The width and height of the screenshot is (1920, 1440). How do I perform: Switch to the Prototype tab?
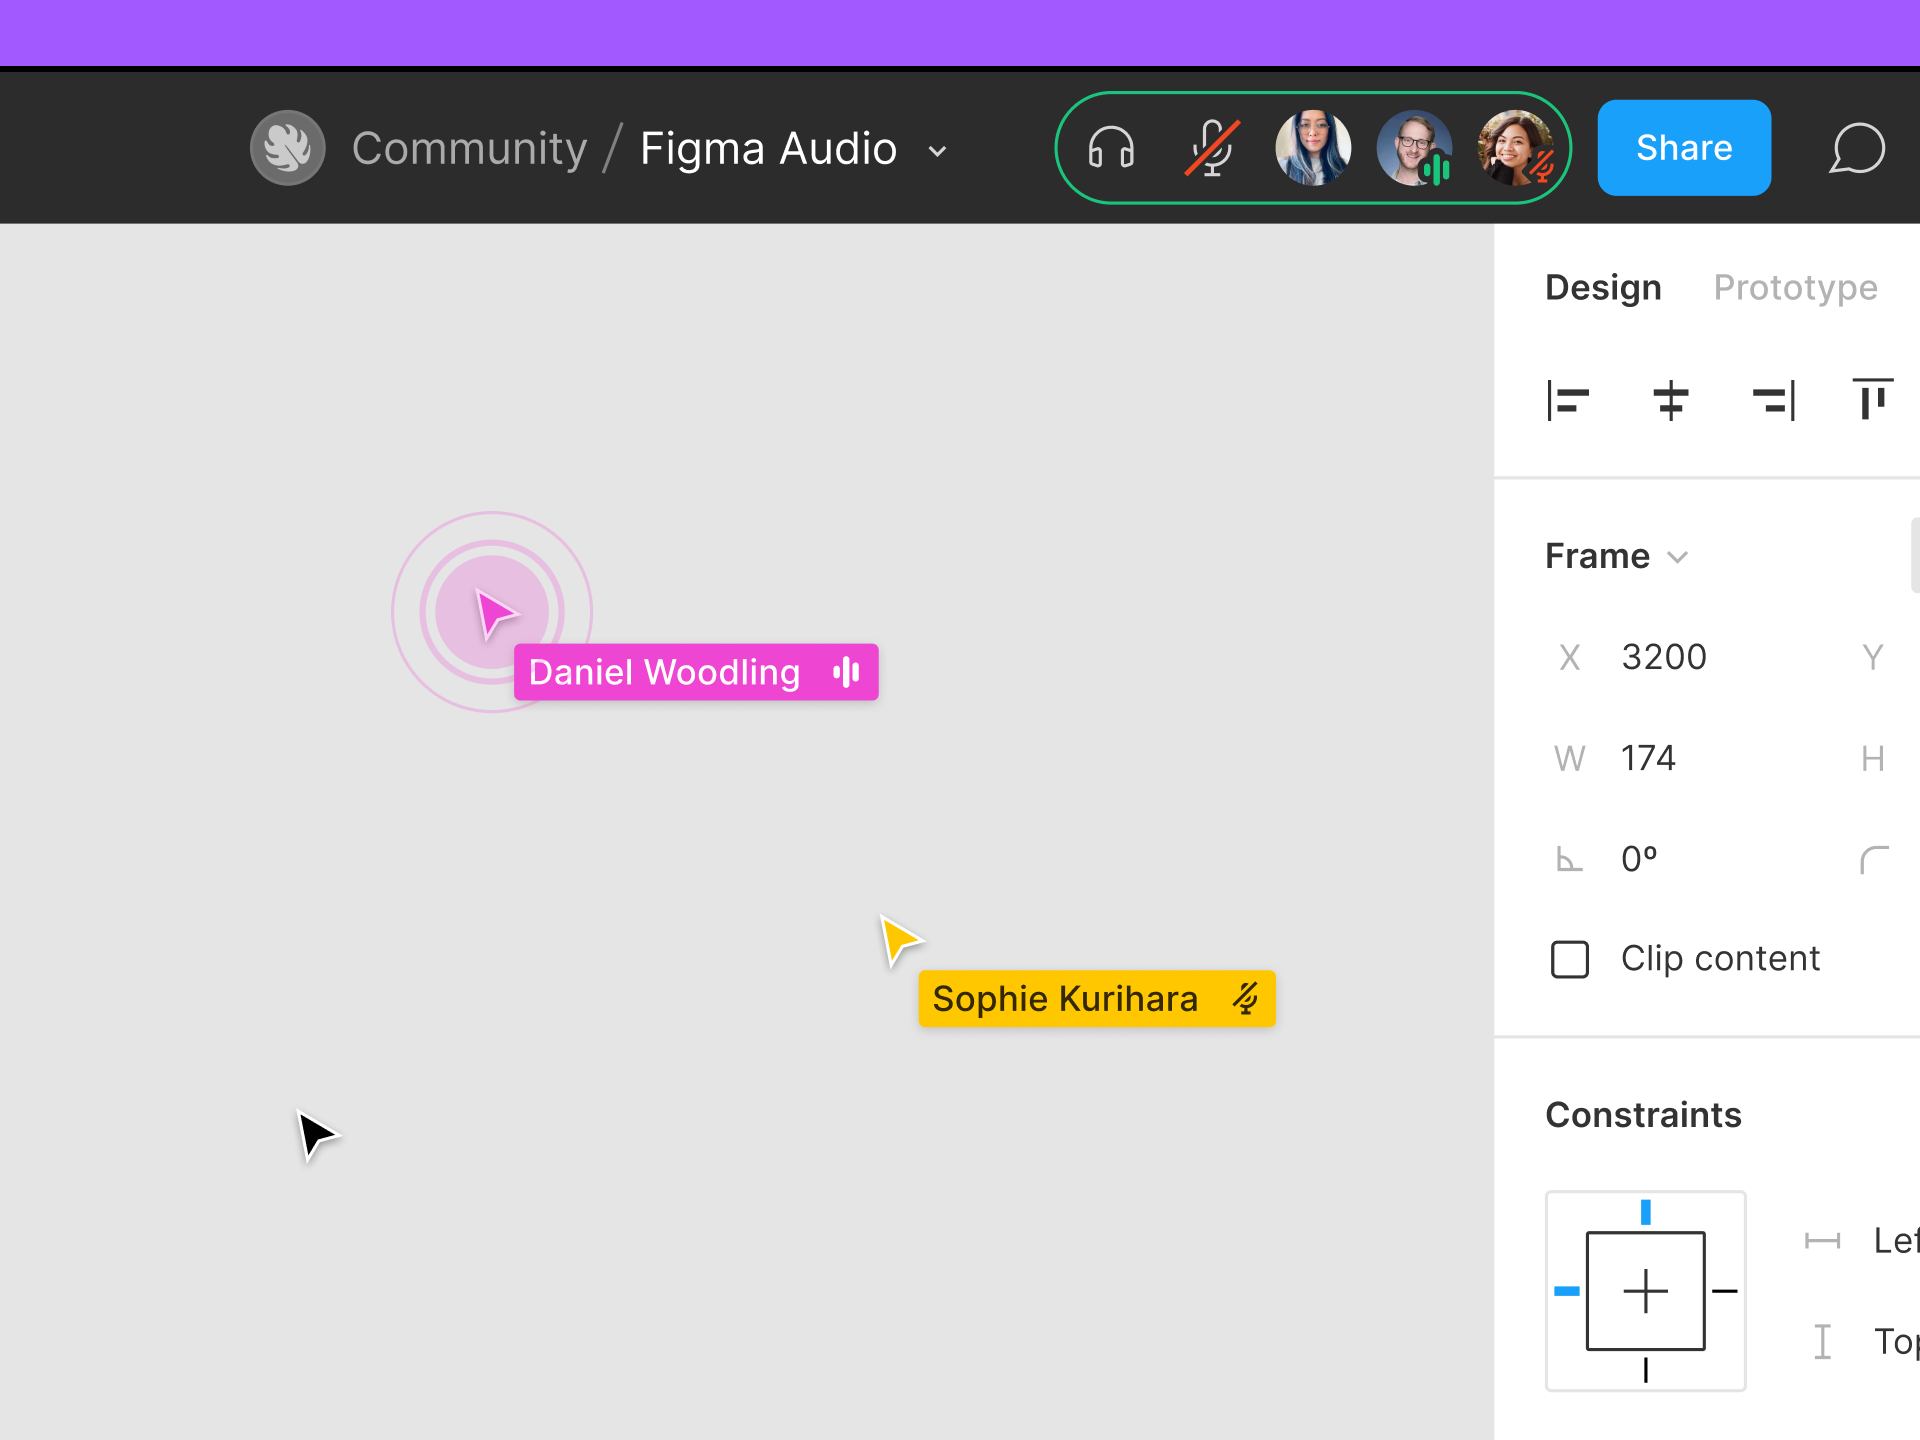(x=1795, y=288)
